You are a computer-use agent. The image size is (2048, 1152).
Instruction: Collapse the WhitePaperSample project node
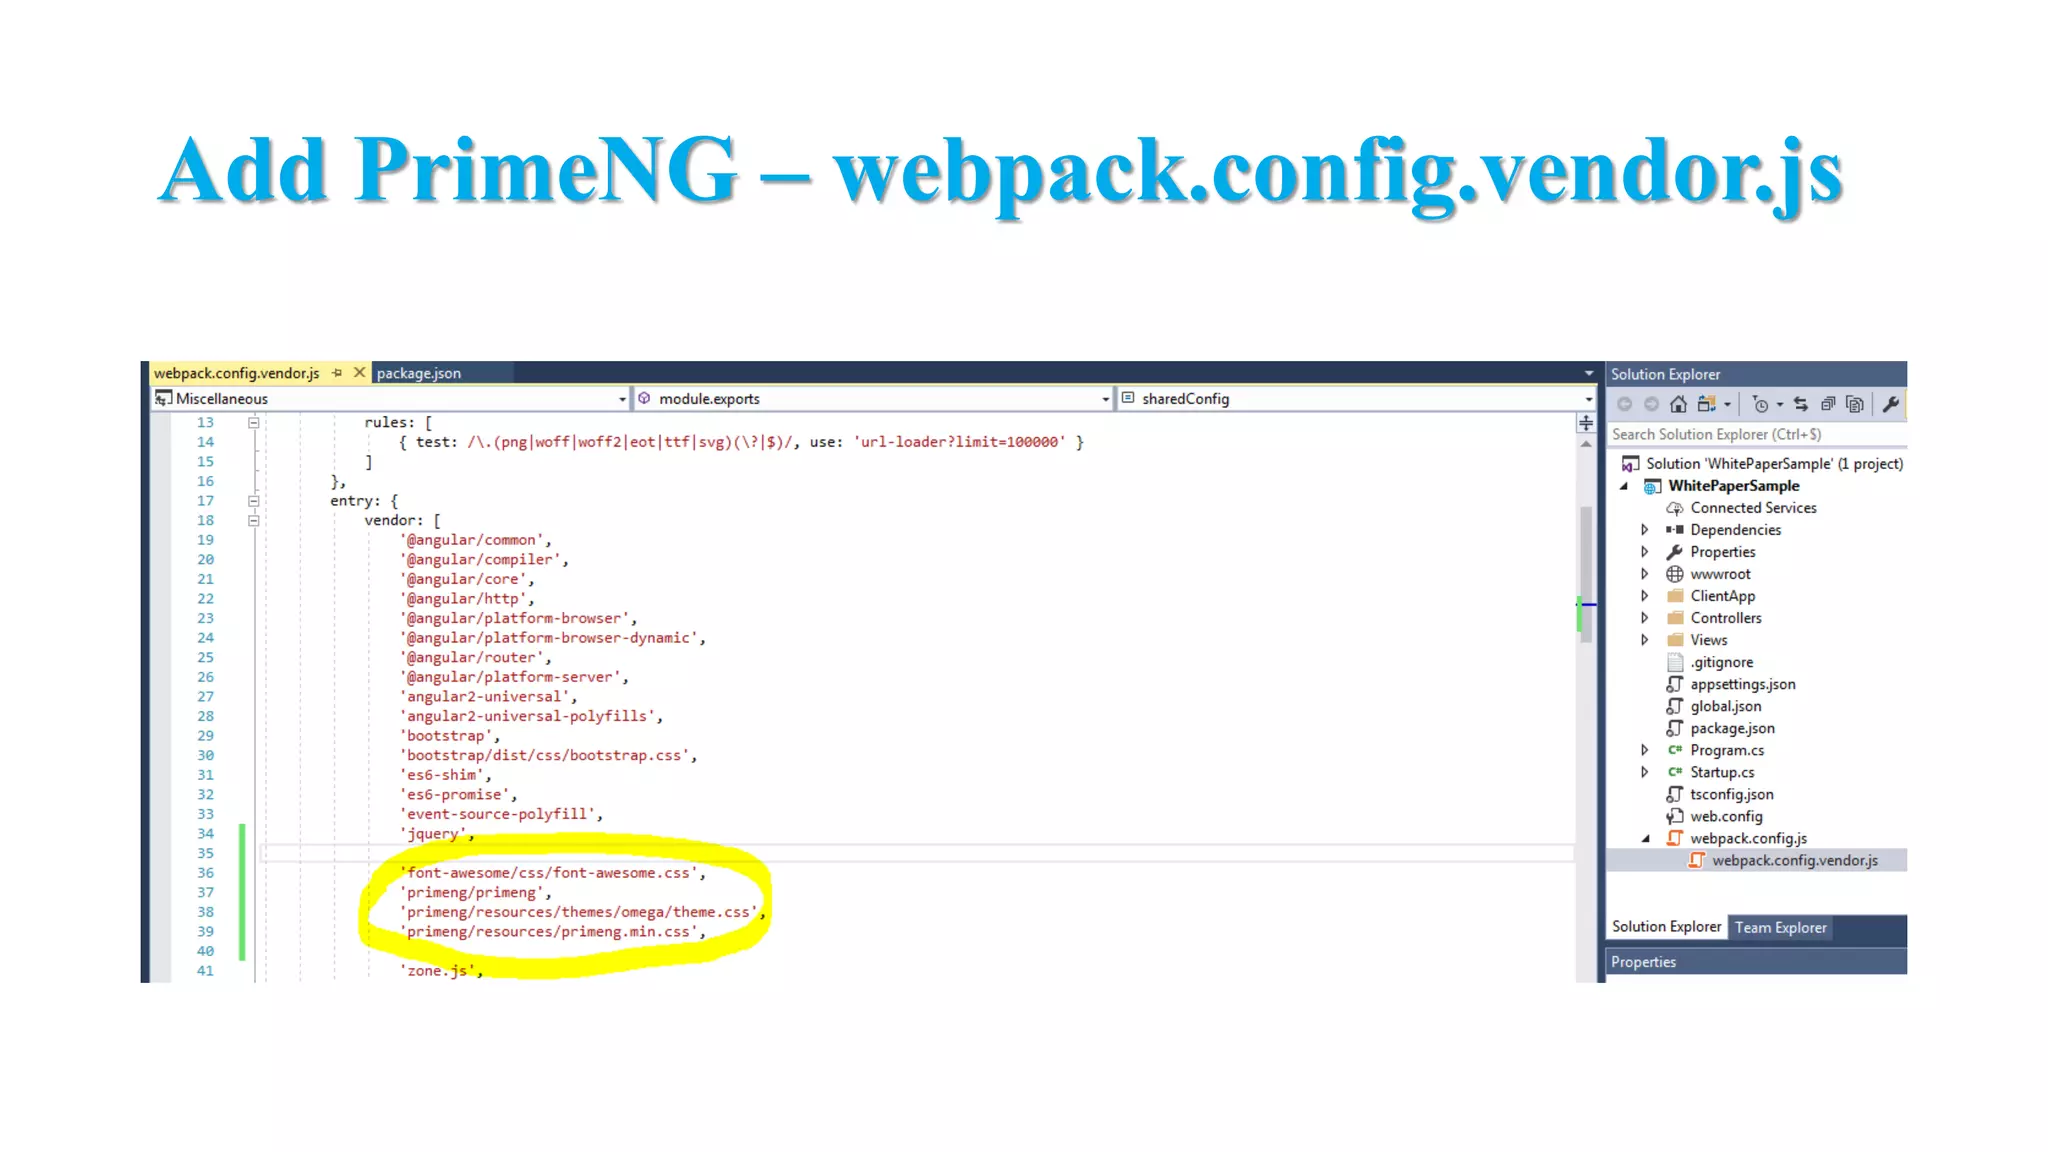(x=1624, y=486)
